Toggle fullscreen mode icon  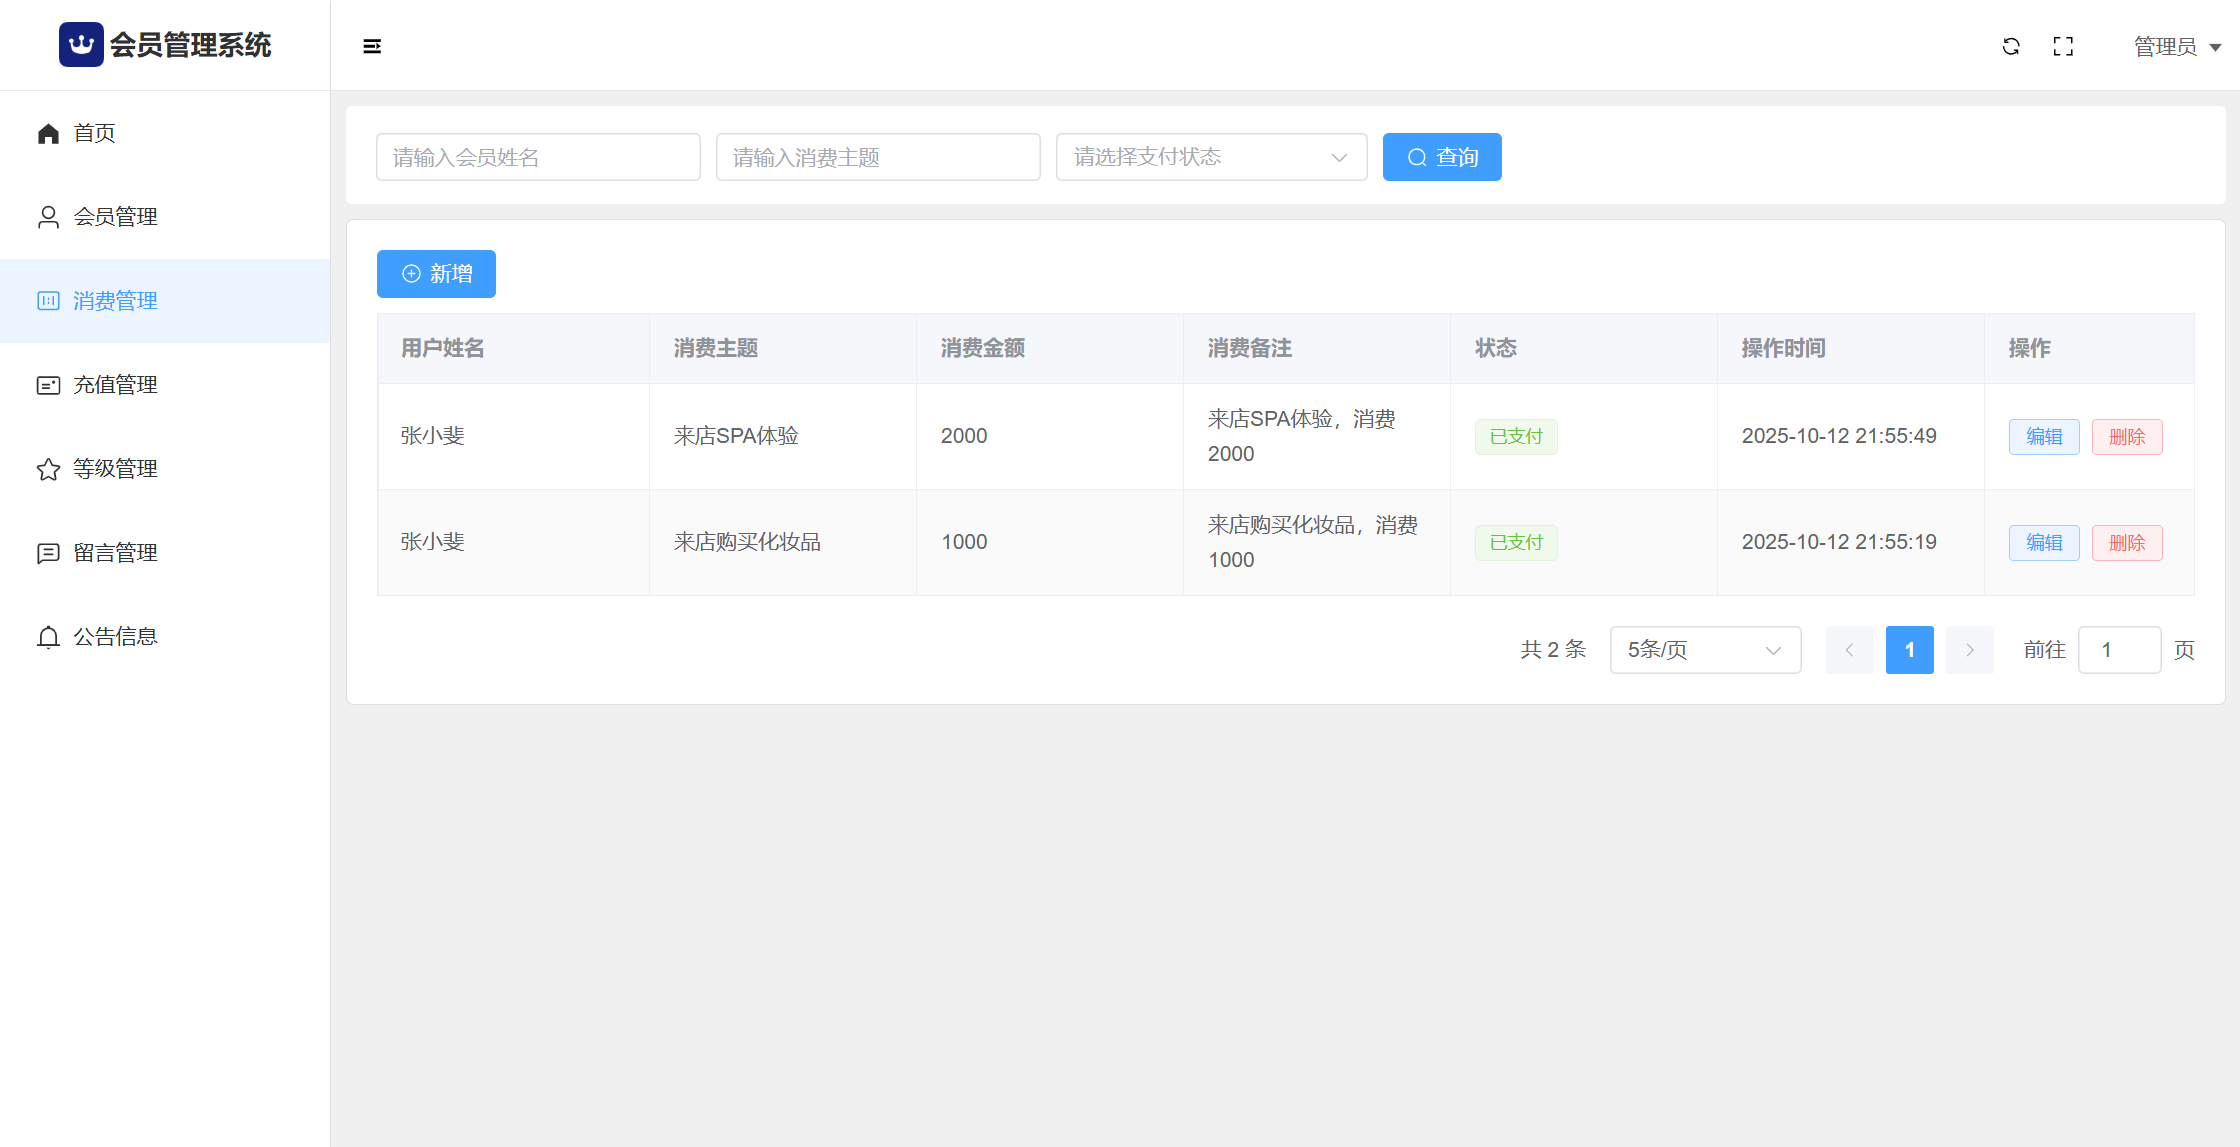pos(2063,46)
